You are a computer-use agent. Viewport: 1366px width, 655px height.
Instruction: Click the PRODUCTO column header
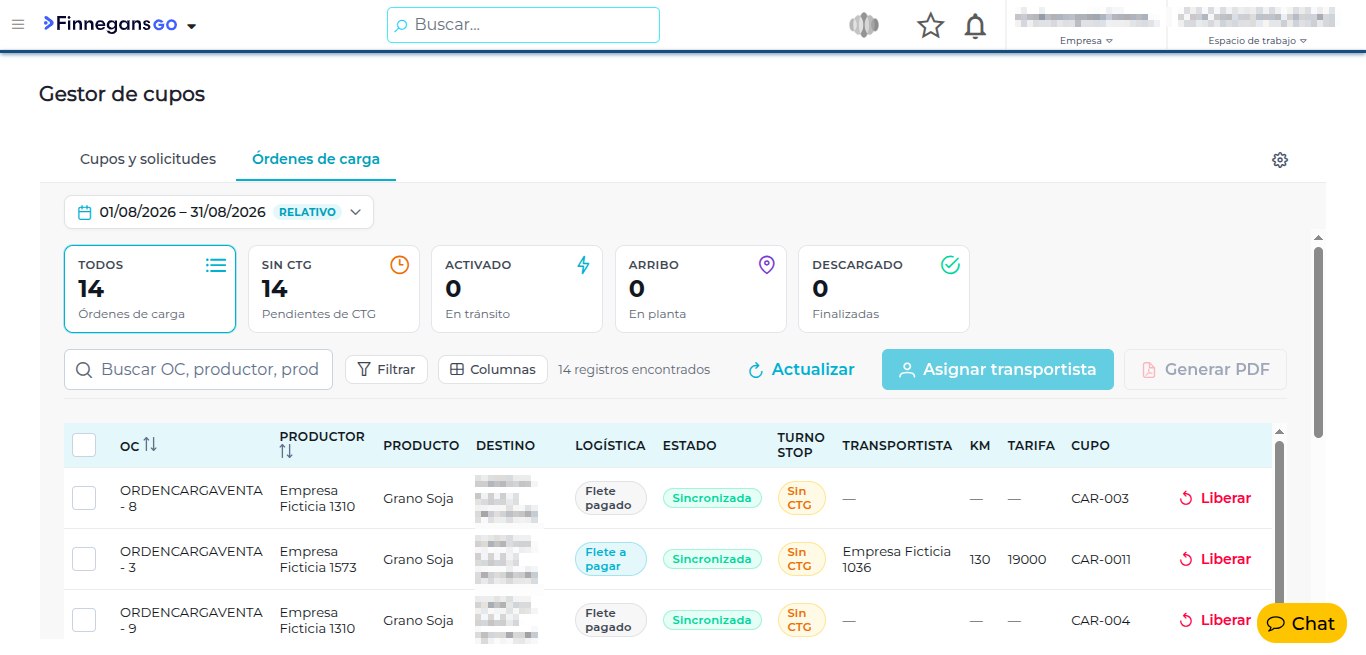pyautogui.click(x=421, y=445)
